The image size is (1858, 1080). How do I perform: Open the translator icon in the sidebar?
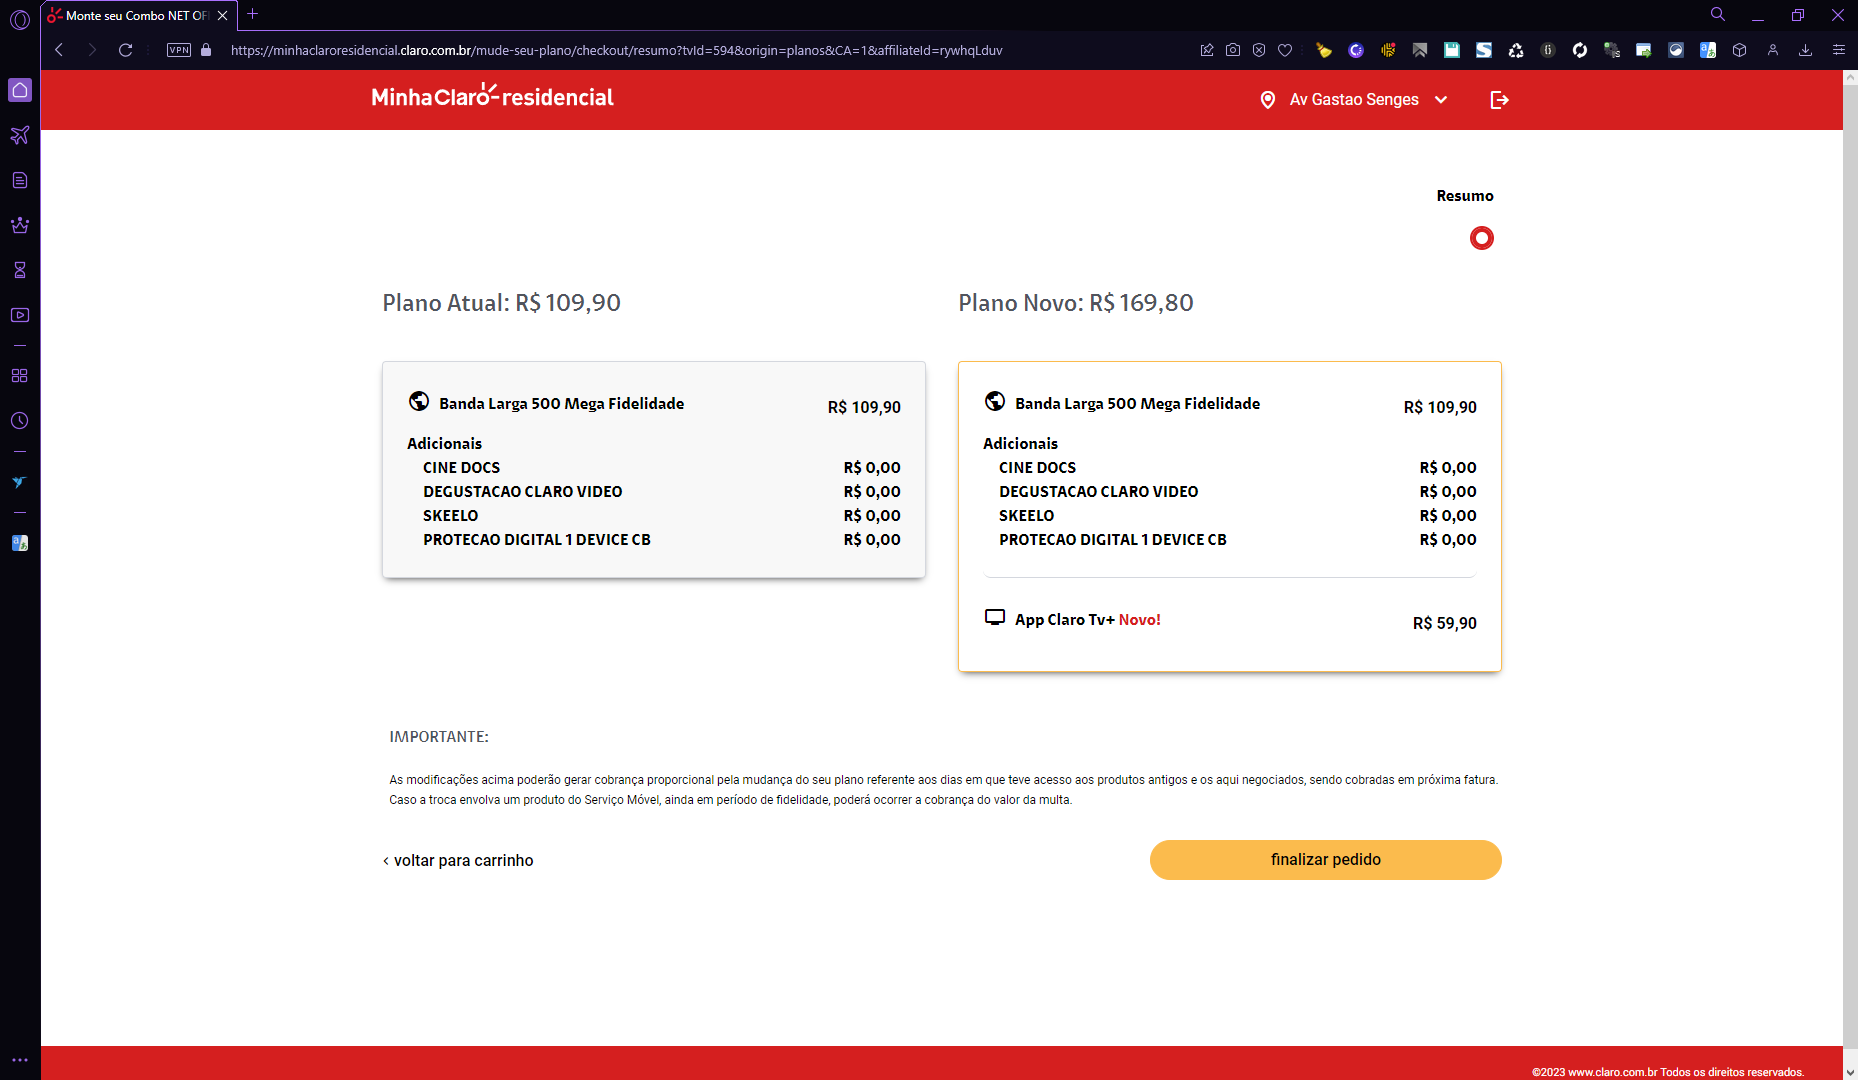point(20,543)
